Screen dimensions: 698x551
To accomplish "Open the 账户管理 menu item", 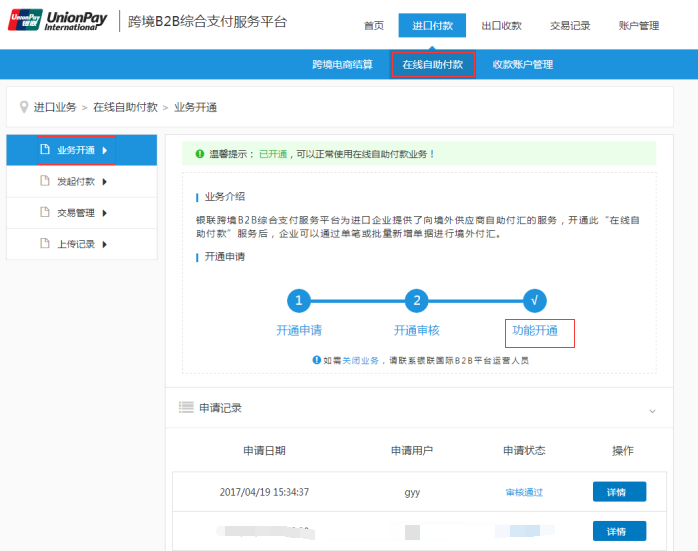I will tap(639, 26).
